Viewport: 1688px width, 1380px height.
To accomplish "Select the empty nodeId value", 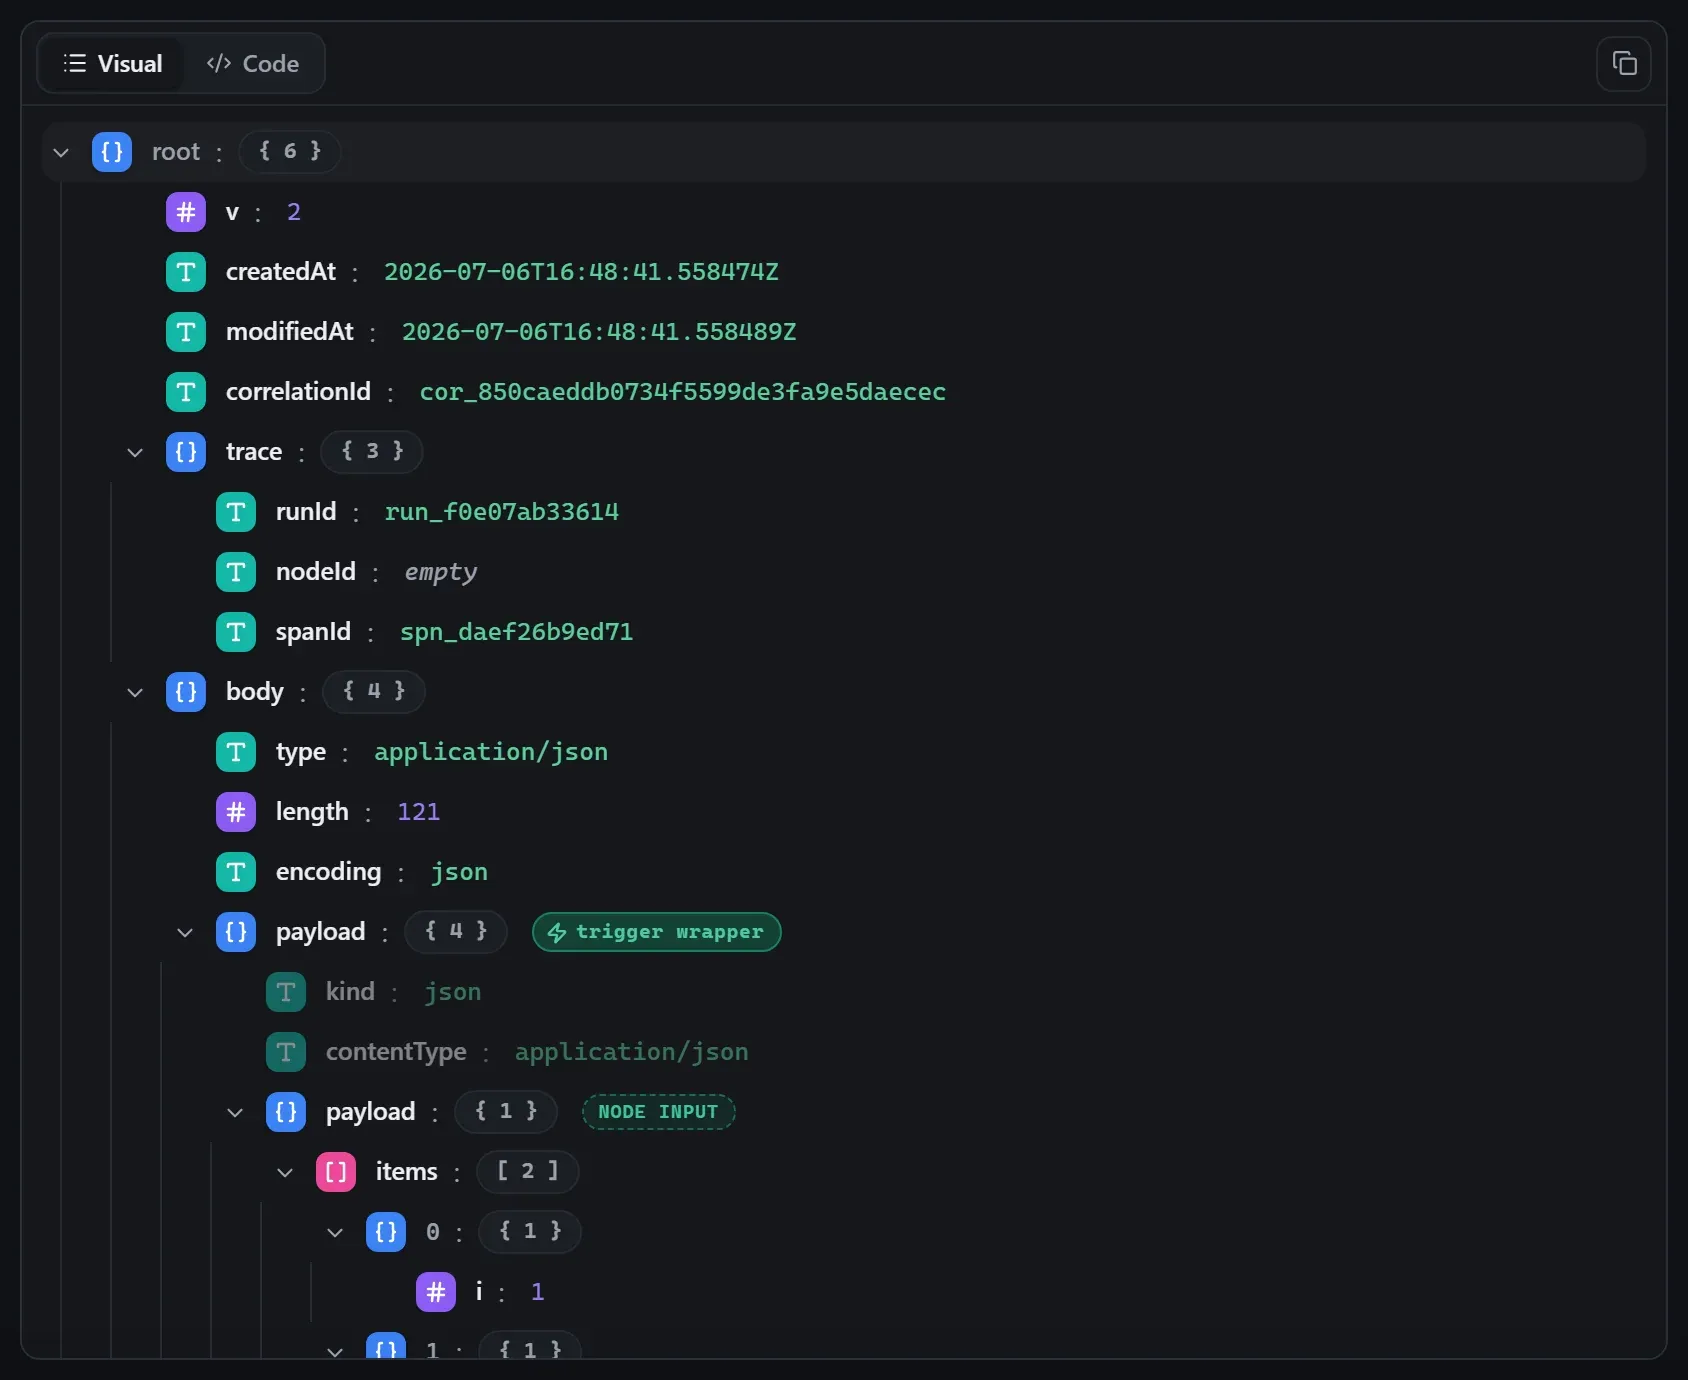I will (x=441, y=572).
